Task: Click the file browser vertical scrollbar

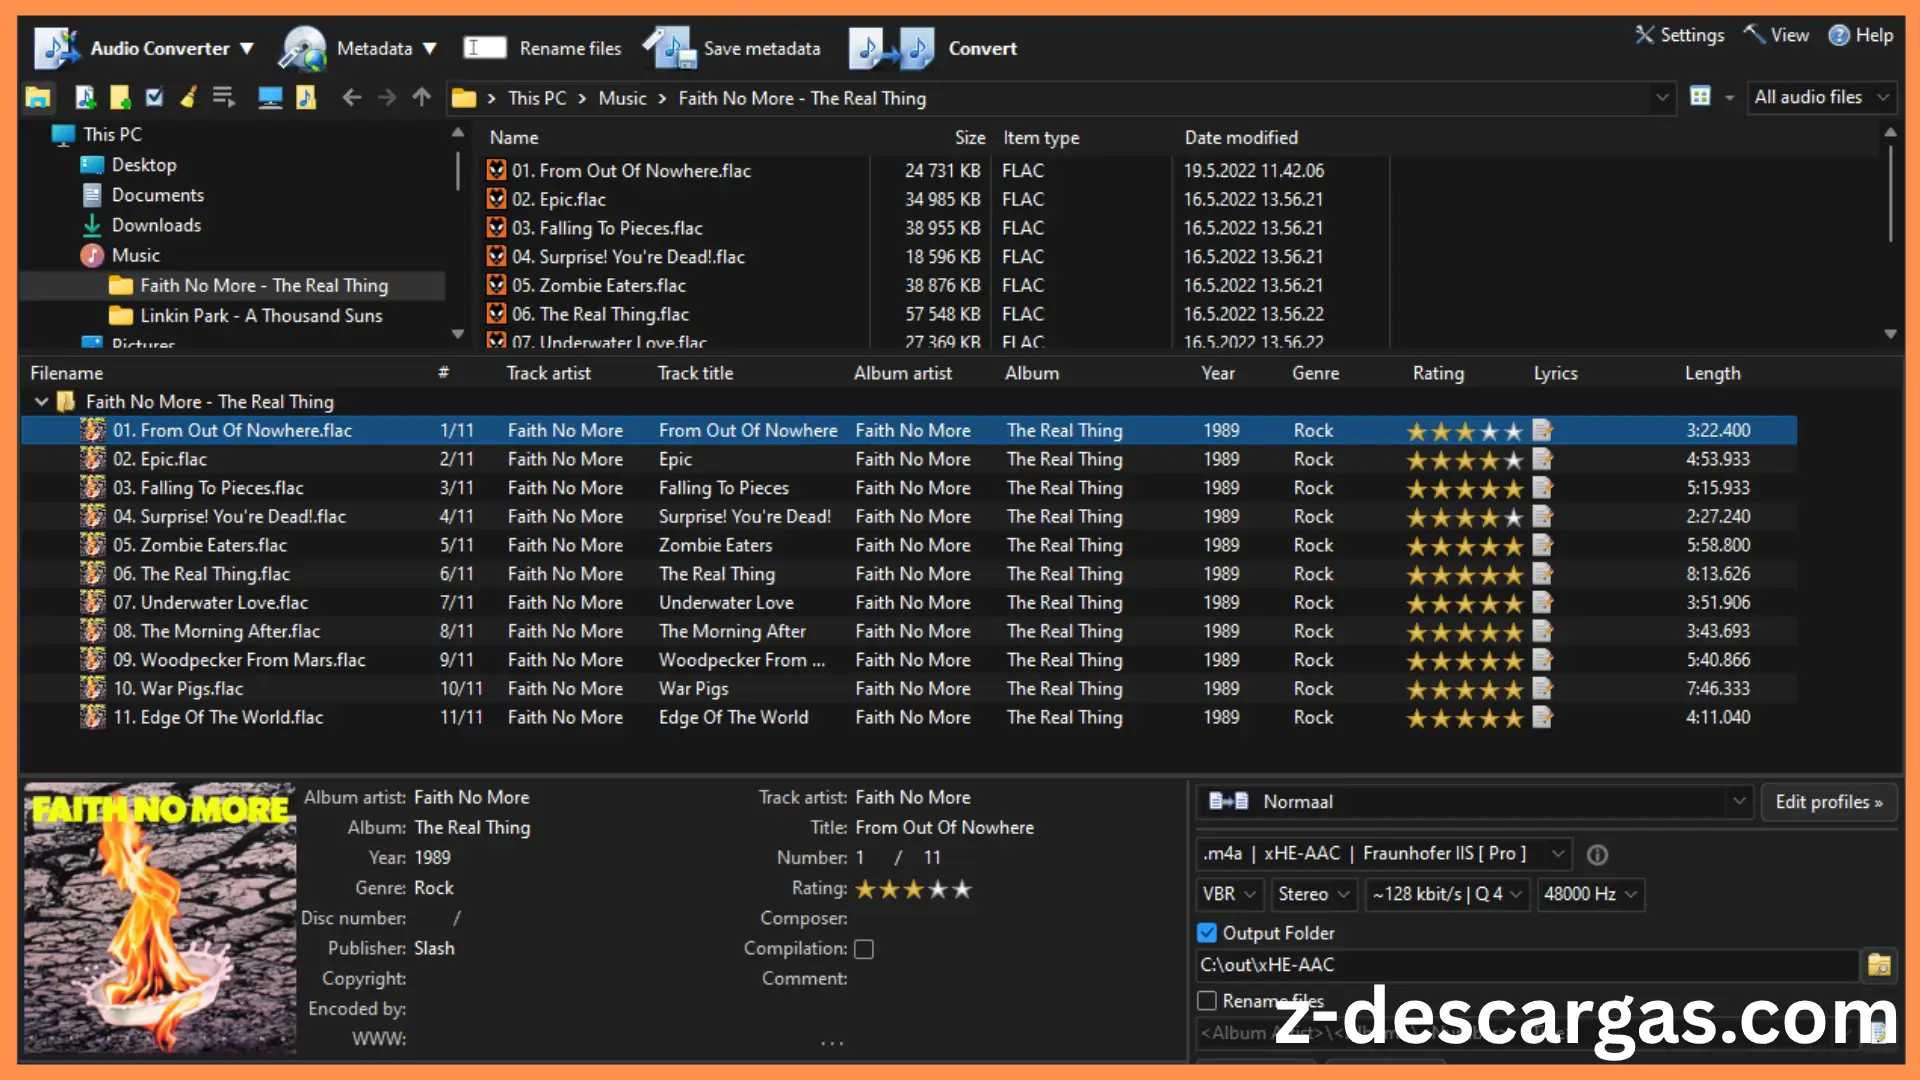Action: (1890, 195)
